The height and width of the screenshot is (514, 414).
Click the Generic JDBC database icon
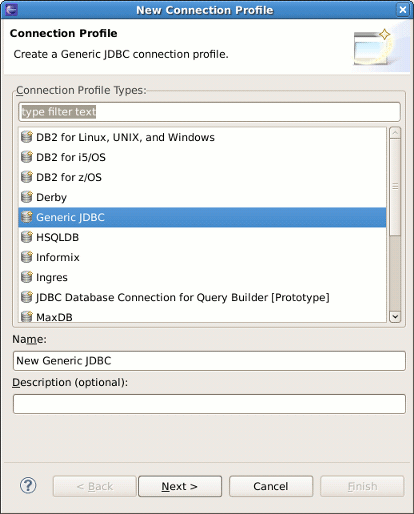click(x=27, y=217)
